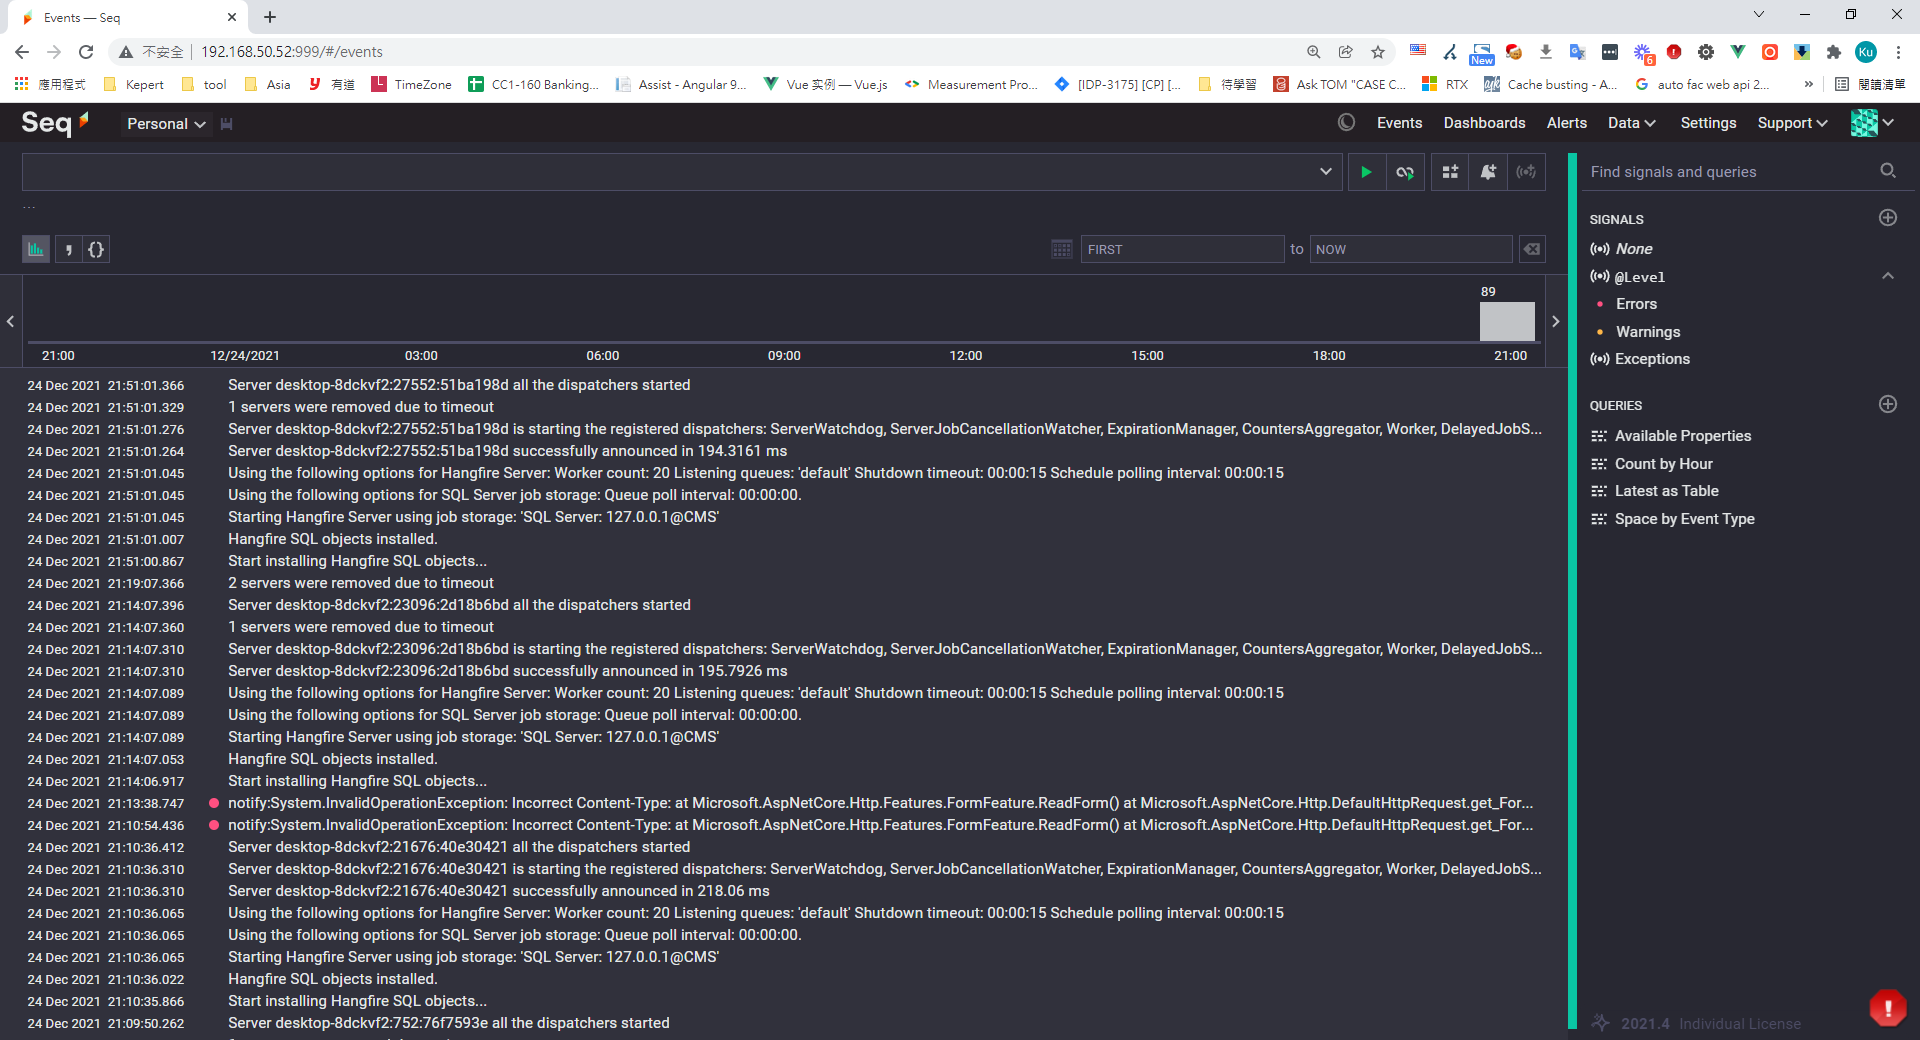Viewport: 1920px width, 1040px height.
Task: Open the Data menu dropdown
Action: pos(1631,123)
